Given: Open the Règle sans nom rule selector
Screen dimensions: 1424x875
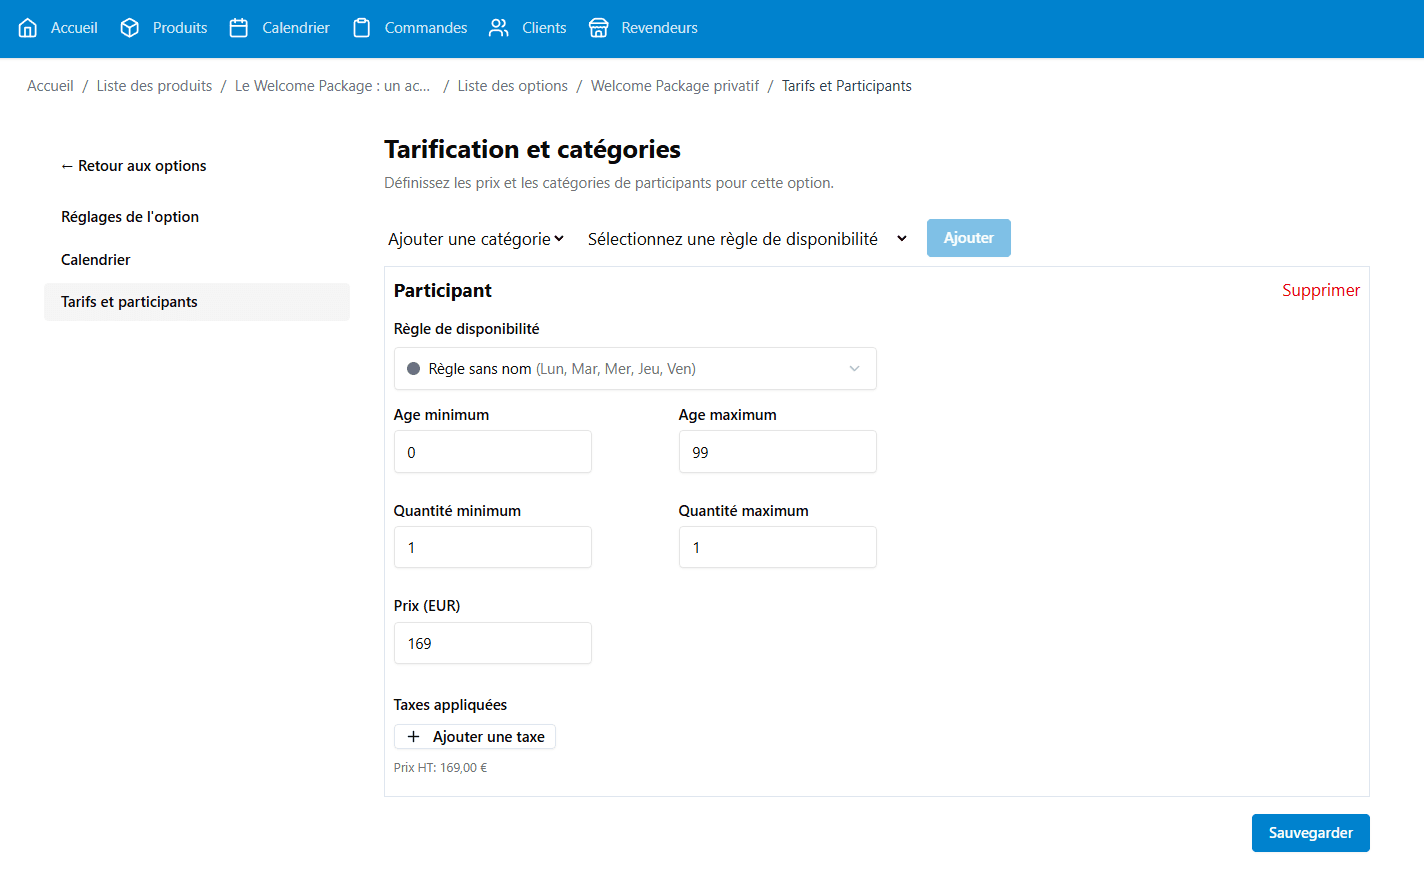Looking at the screenshot, I should [x=635, y=368].
